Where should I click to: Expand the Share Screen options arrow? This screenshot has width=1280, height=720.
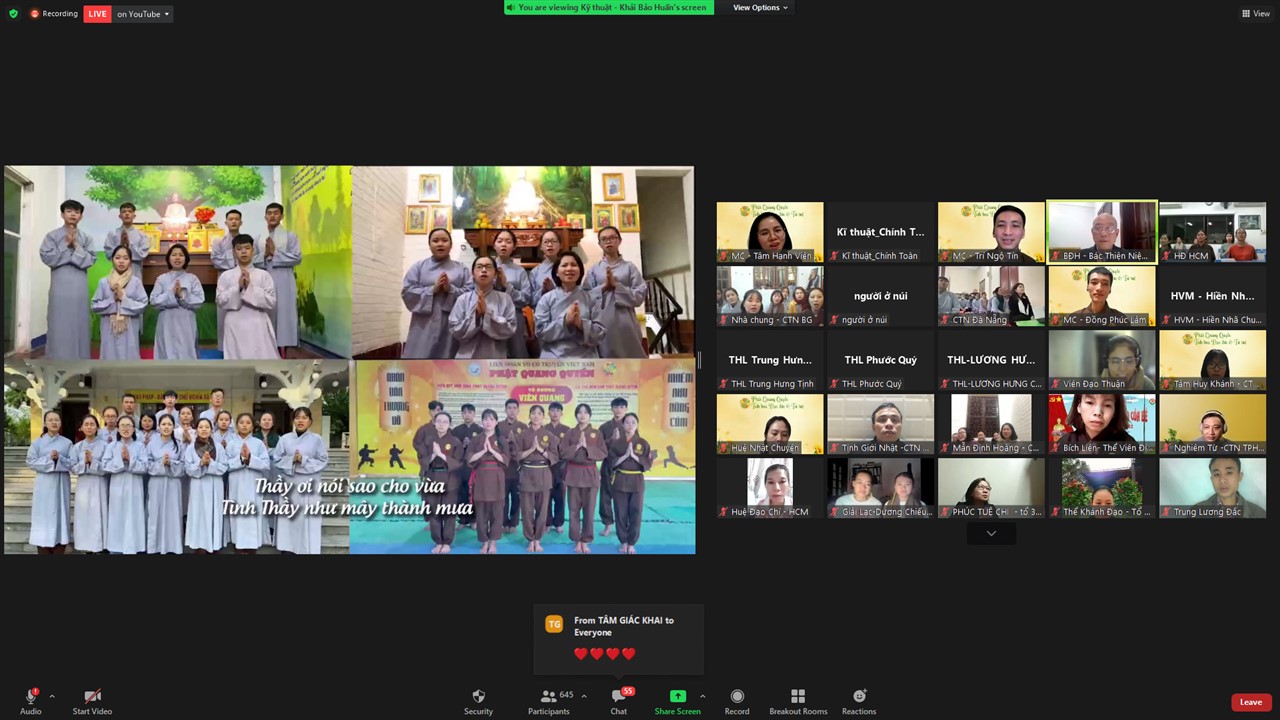(x=702, y=696)
